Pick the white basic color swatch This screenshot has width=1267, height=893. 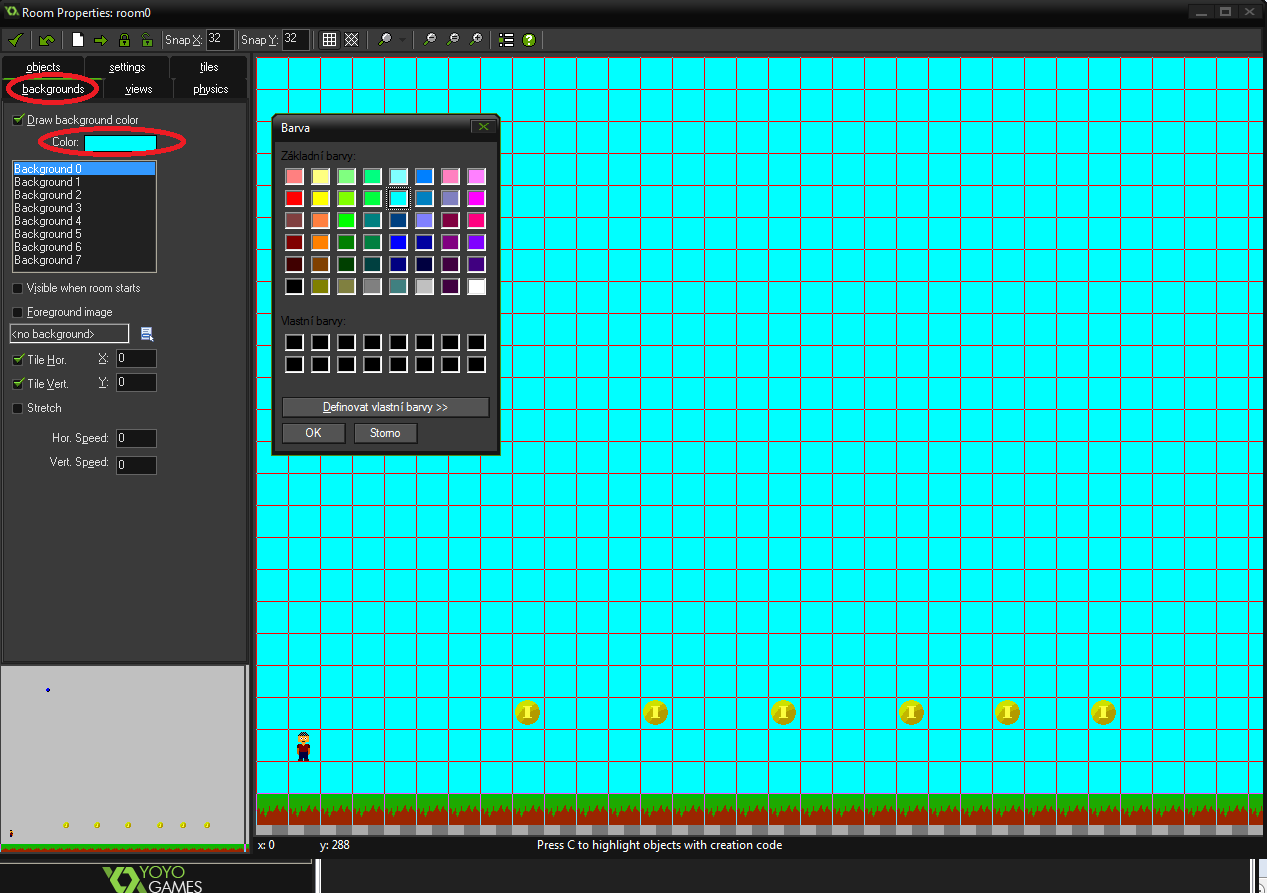476,286
